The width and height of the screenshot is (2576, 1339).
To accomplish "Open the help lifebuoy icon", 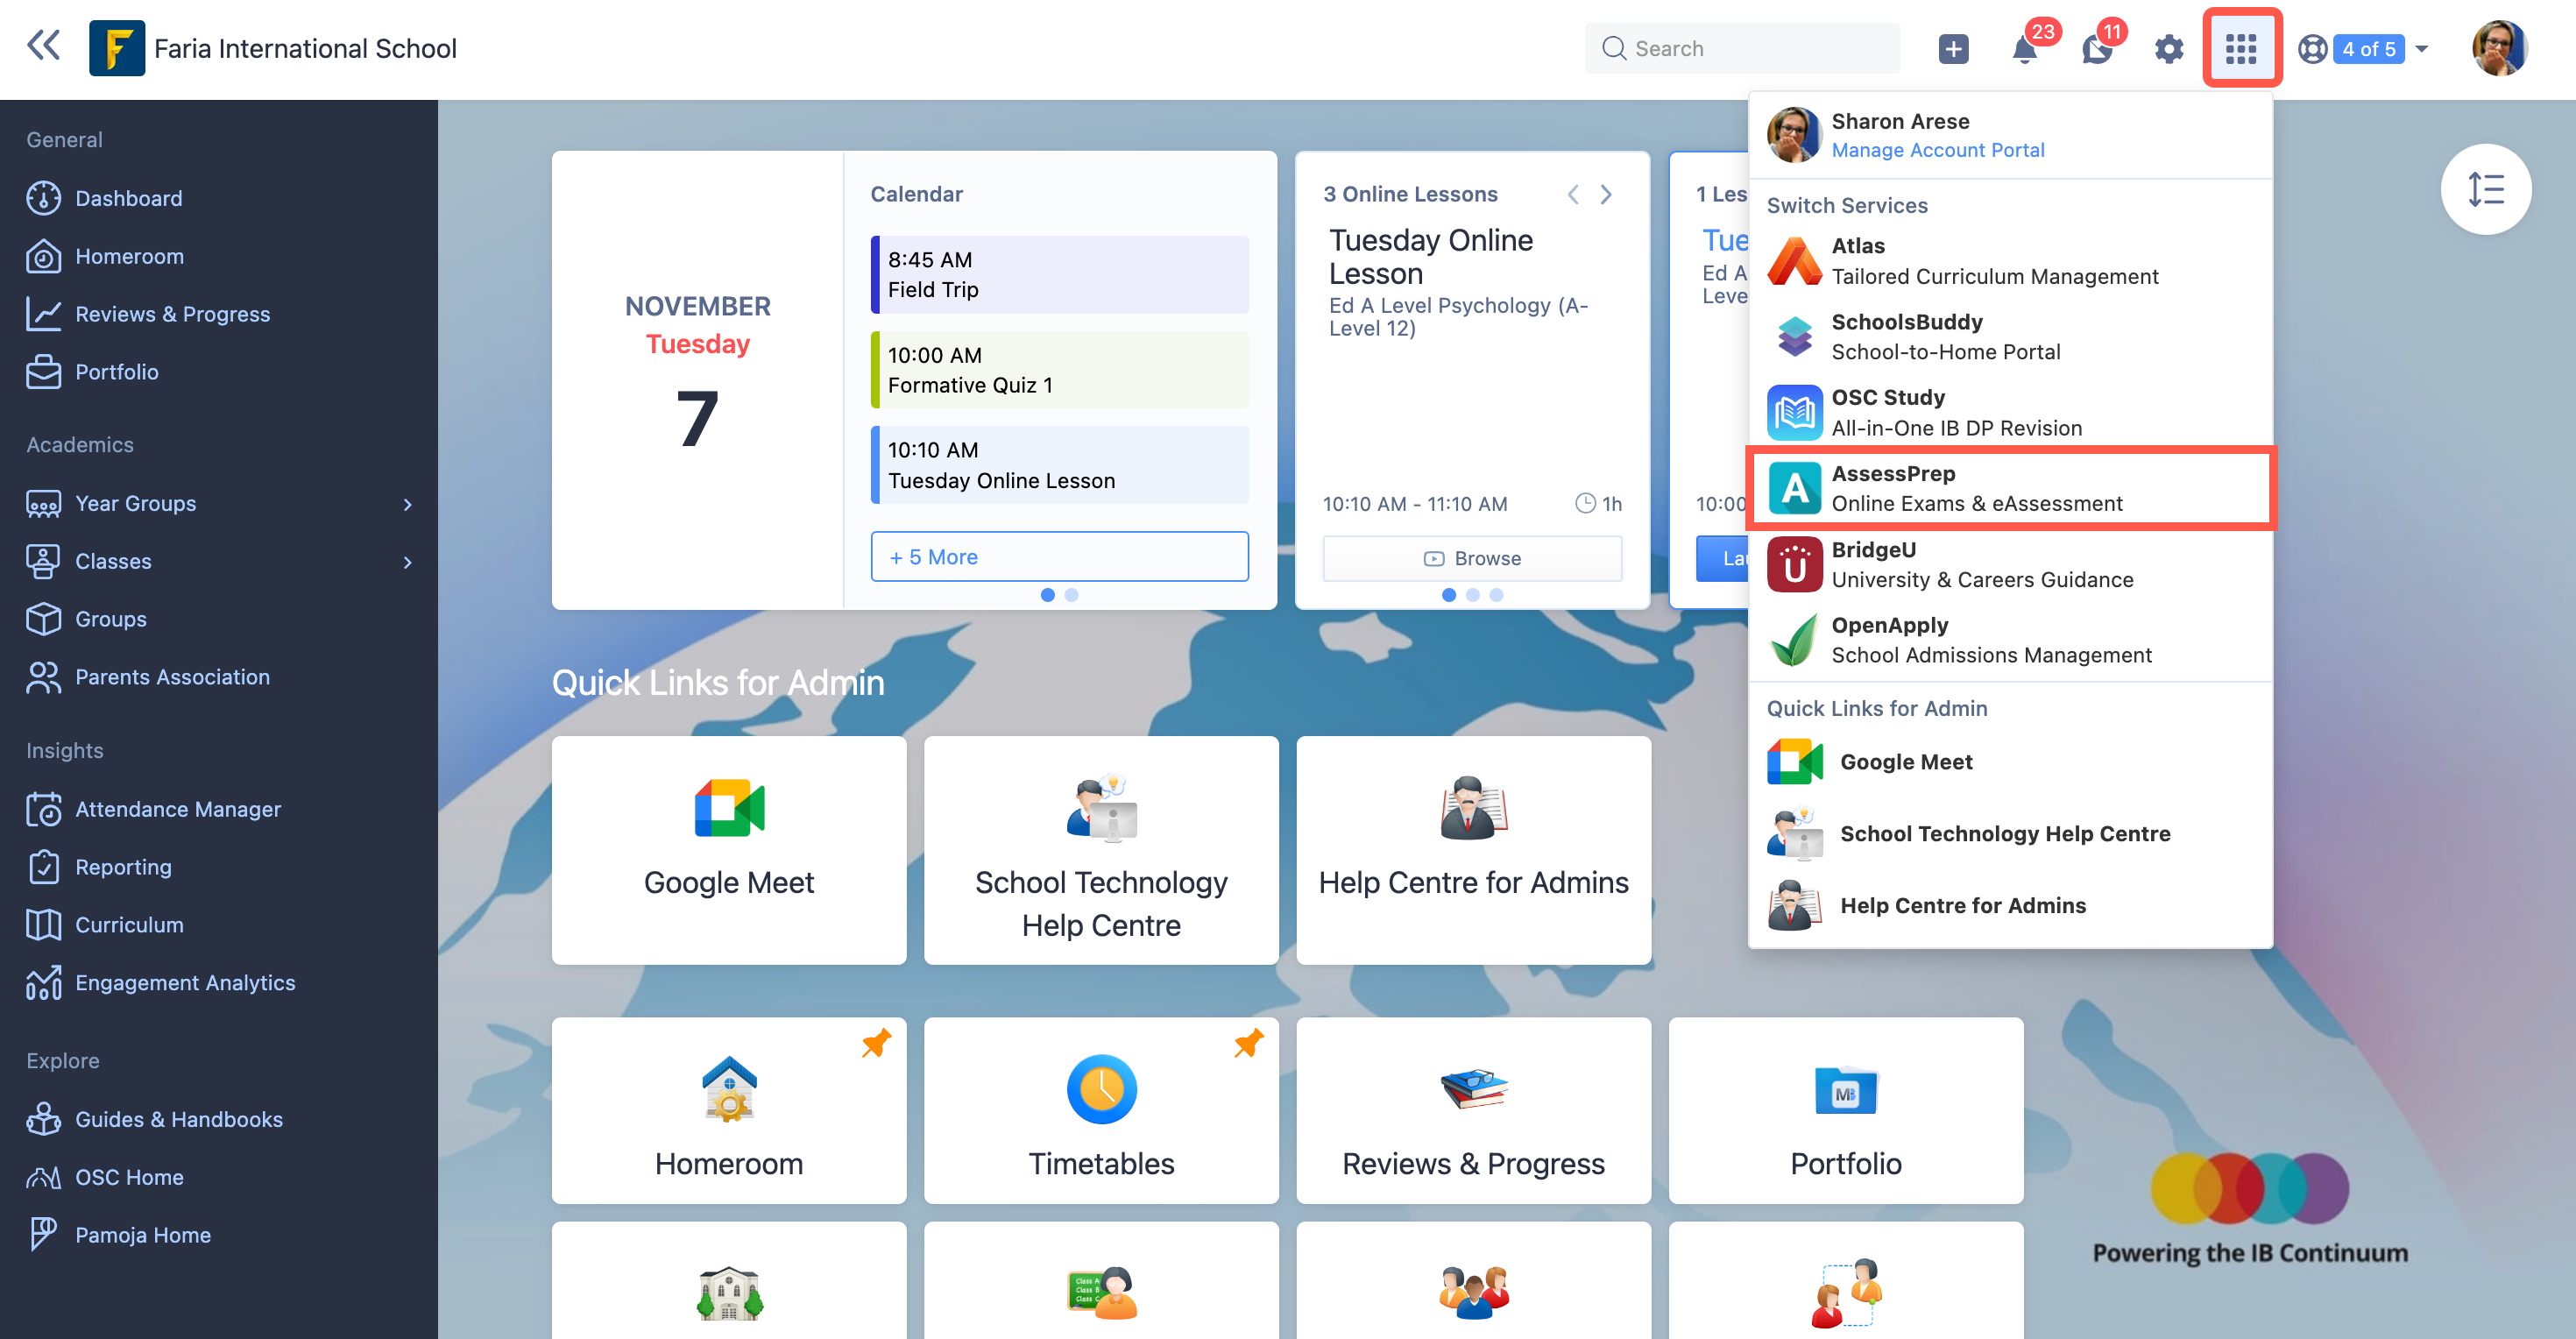I will [2313, 48].
